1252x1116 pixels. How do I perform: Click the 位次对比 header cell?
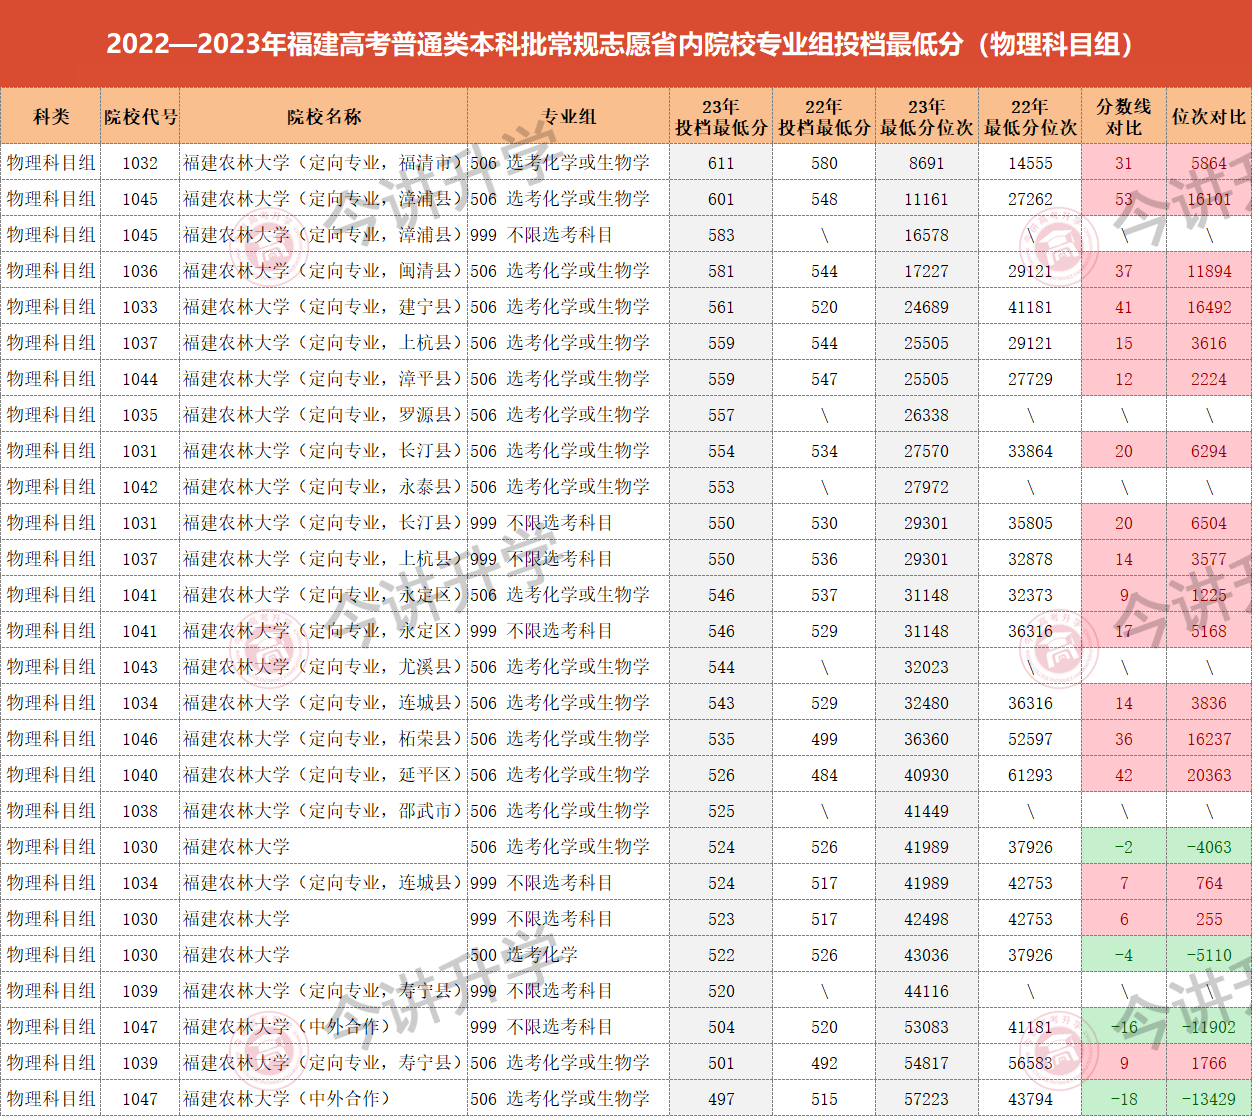[x=1209, y=117]
